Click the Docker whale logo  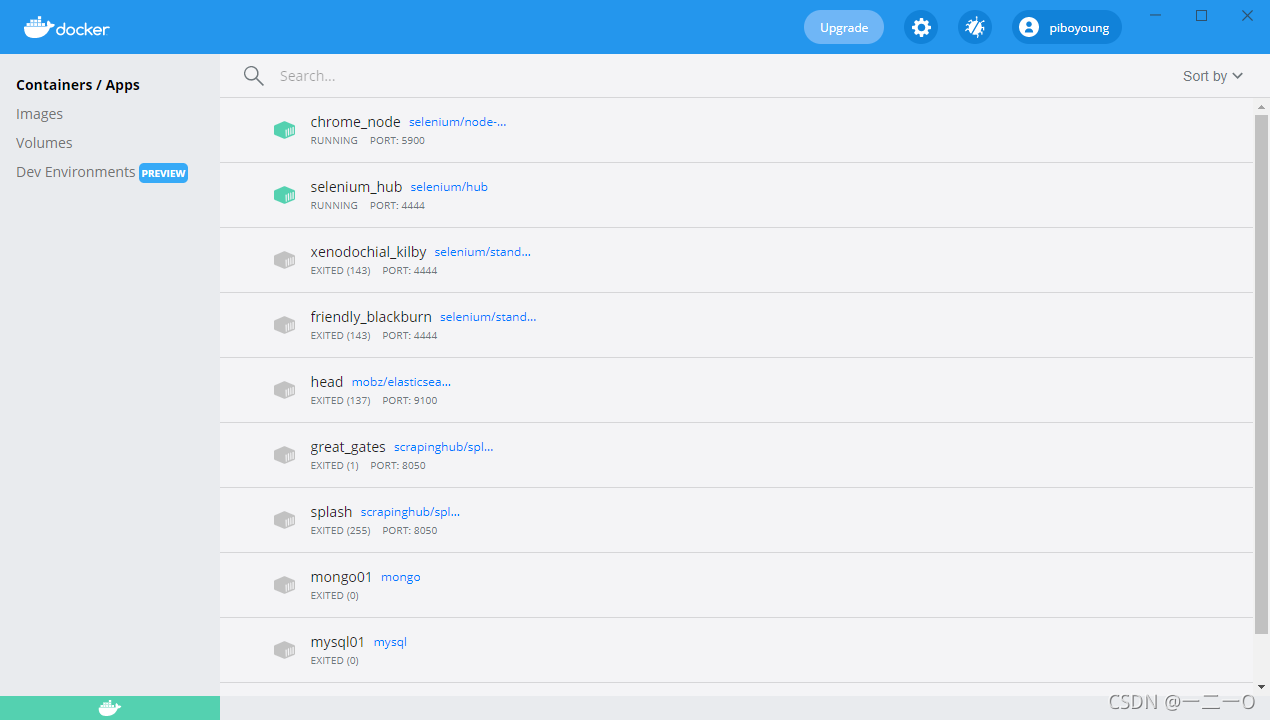pyautogui.click(x=67, y=27)
